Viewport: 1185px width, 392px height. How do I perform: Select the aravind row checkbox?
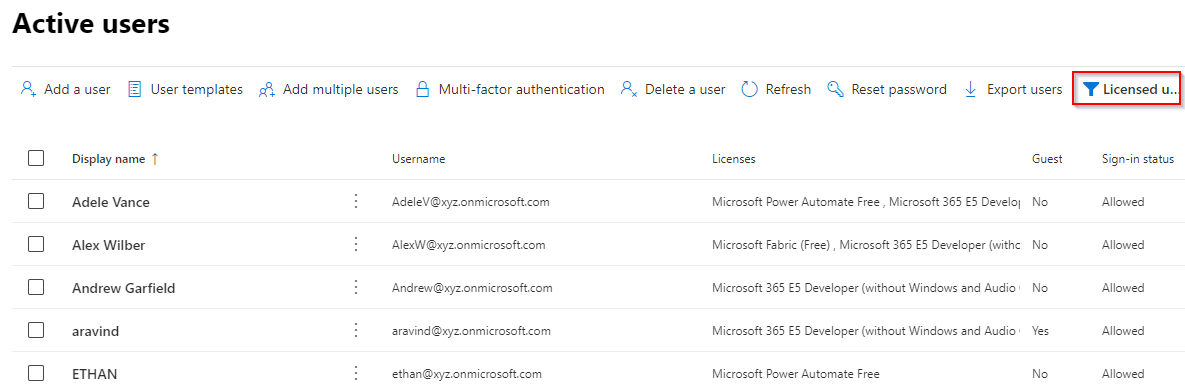(x=36, y=330)
